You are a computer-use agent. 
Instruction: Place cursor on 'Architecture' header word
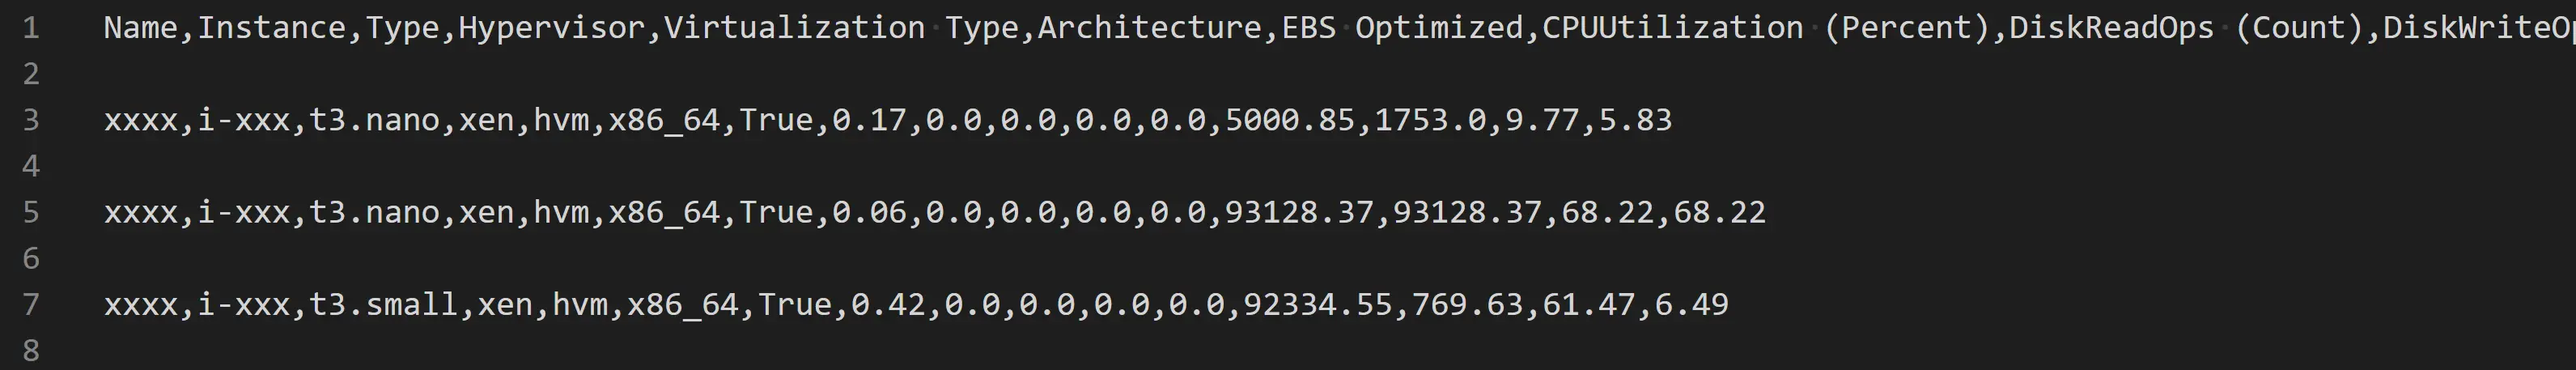tap(1150, 28)
